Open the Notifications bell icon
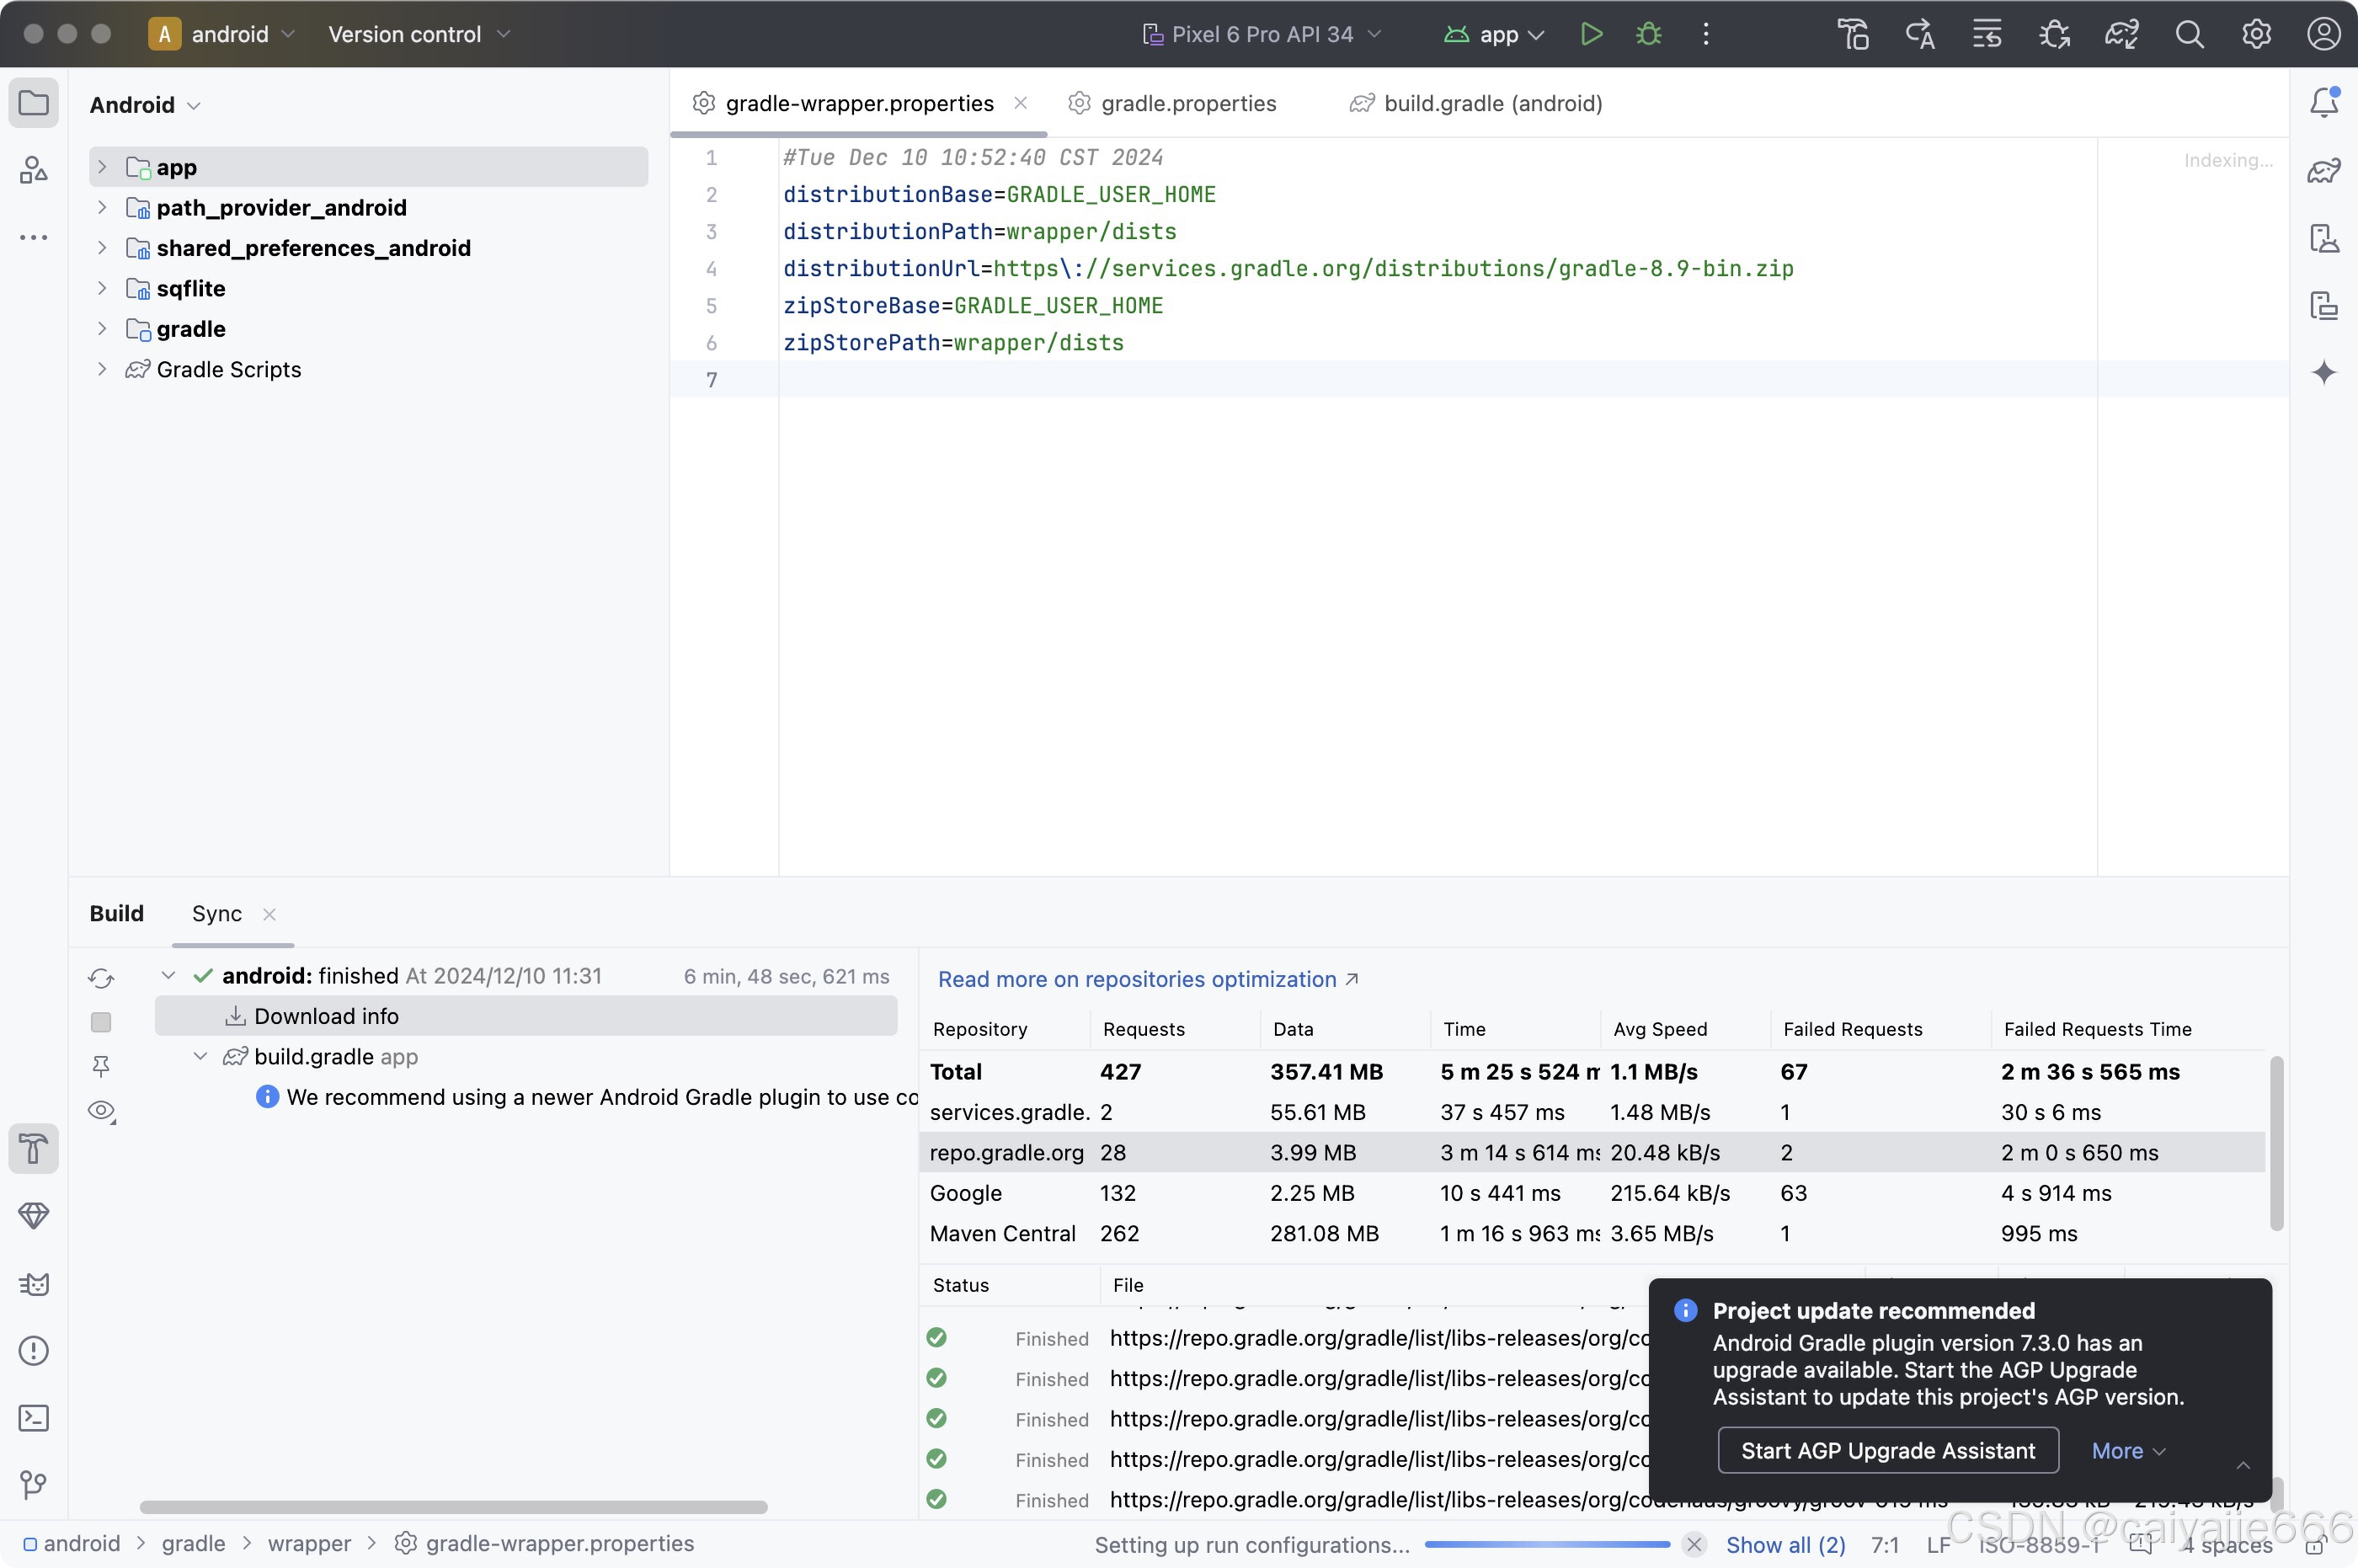The image size is (2358, 1568). coord(2324,102)
